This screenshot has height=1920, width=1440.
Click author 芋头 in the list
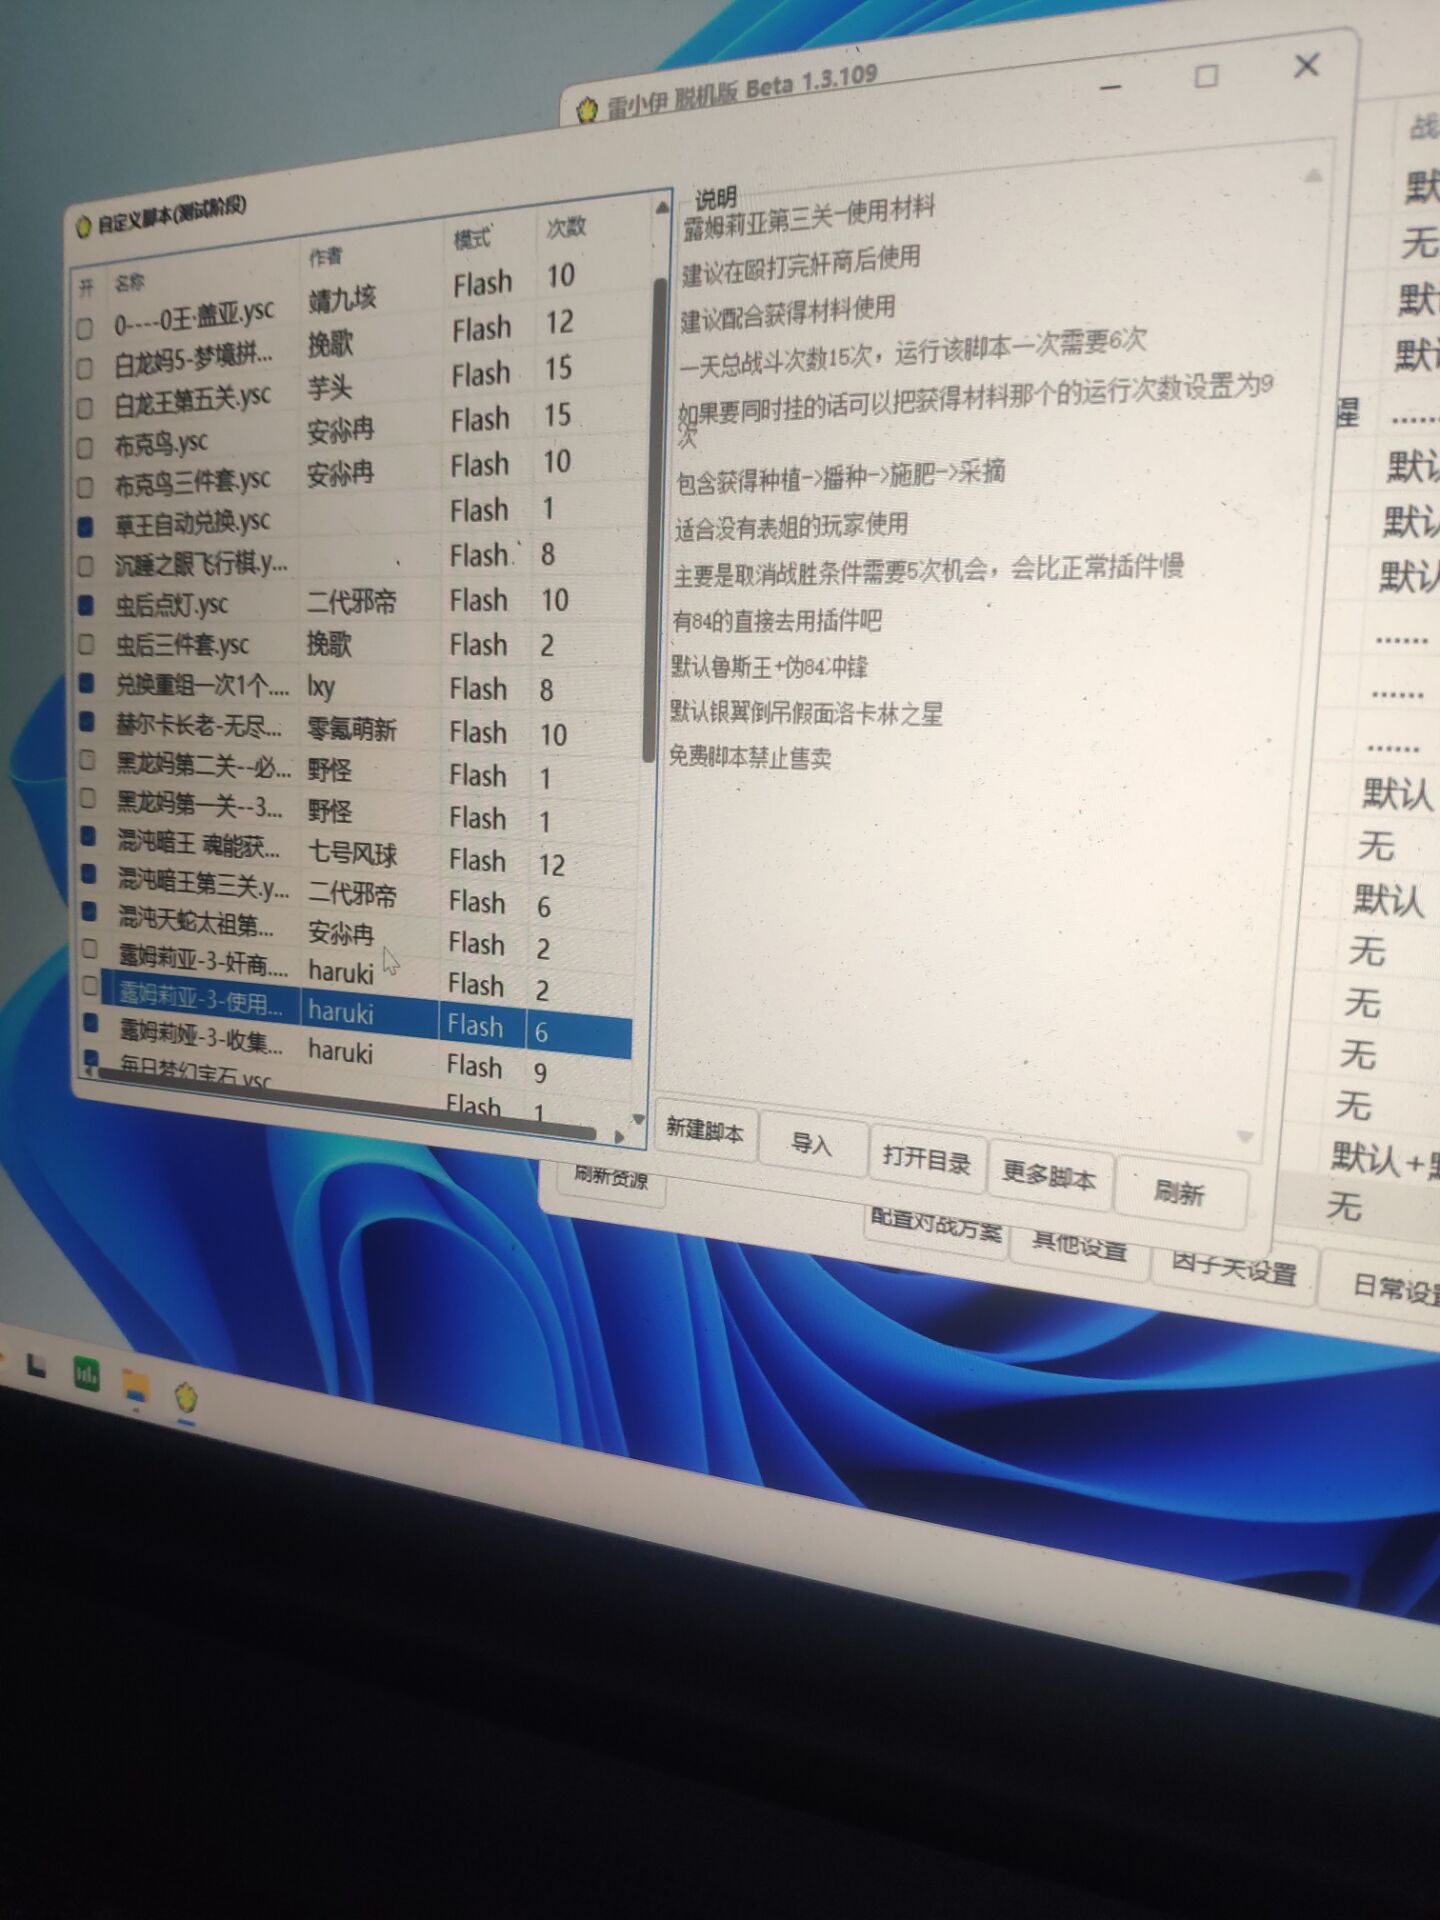pyautogui.click(x=330, y=388)
